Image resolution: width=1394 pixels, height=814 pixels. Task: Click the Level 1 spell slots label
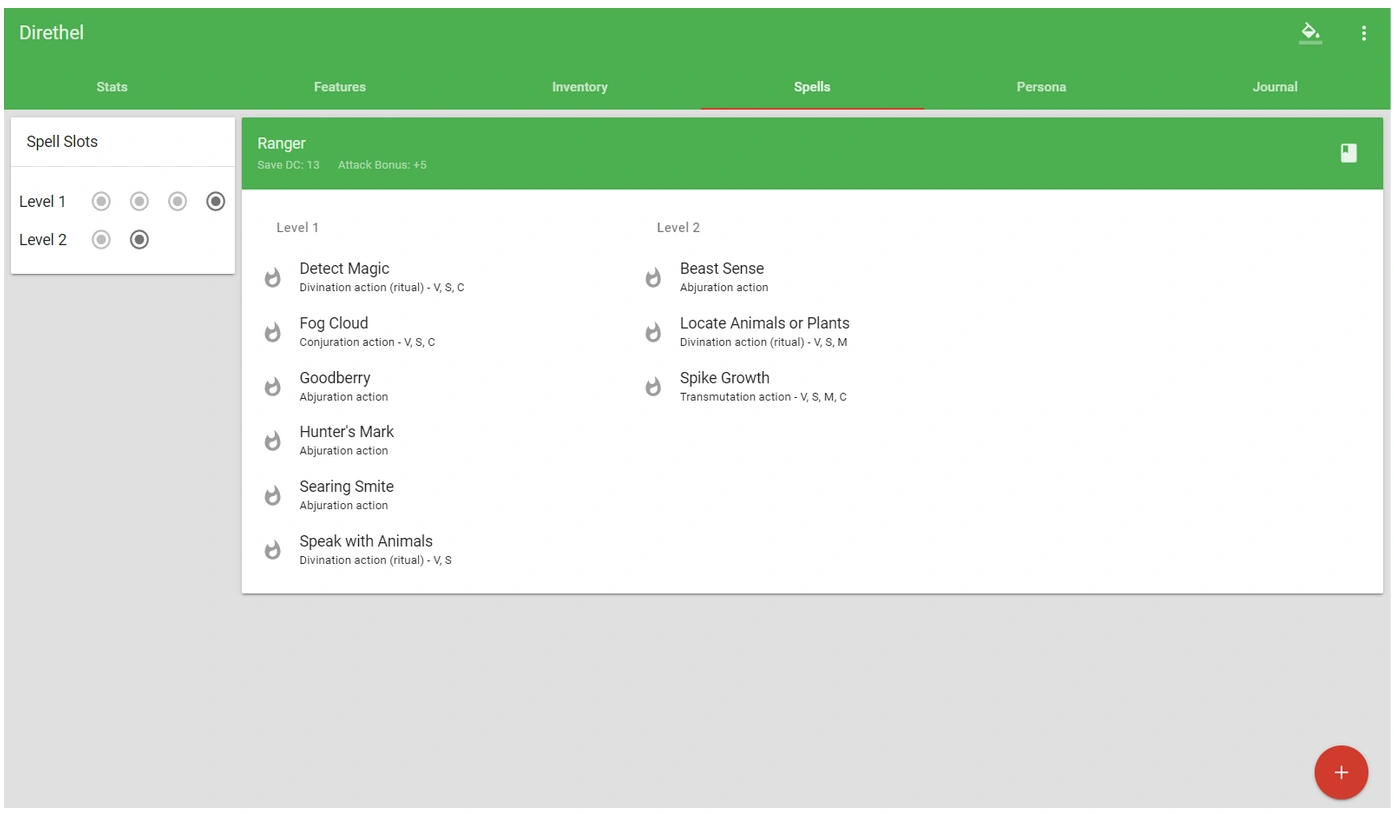42,202
